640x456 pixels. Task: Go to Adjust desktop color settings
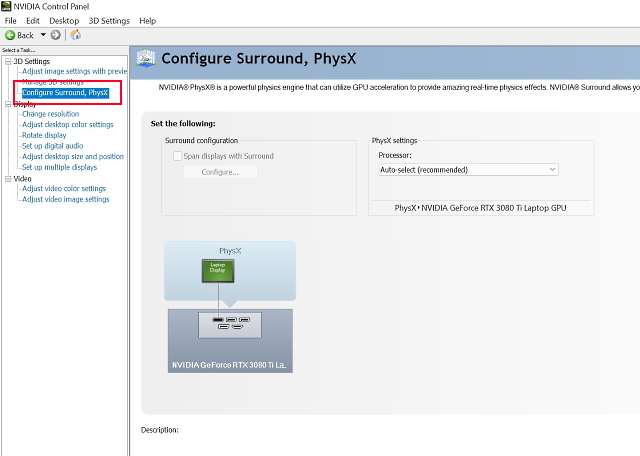[x=67, y=125]
